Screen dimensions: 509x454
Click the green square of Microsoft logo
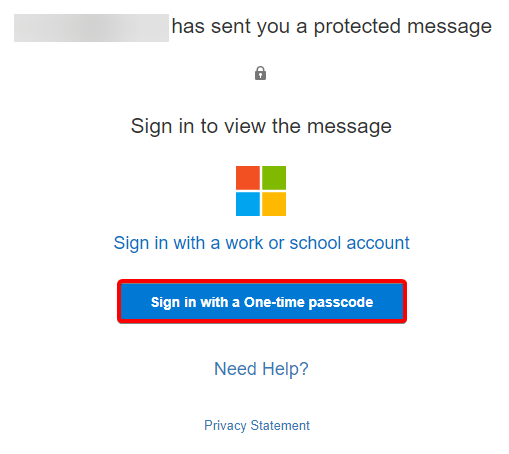tap(274, 178)
